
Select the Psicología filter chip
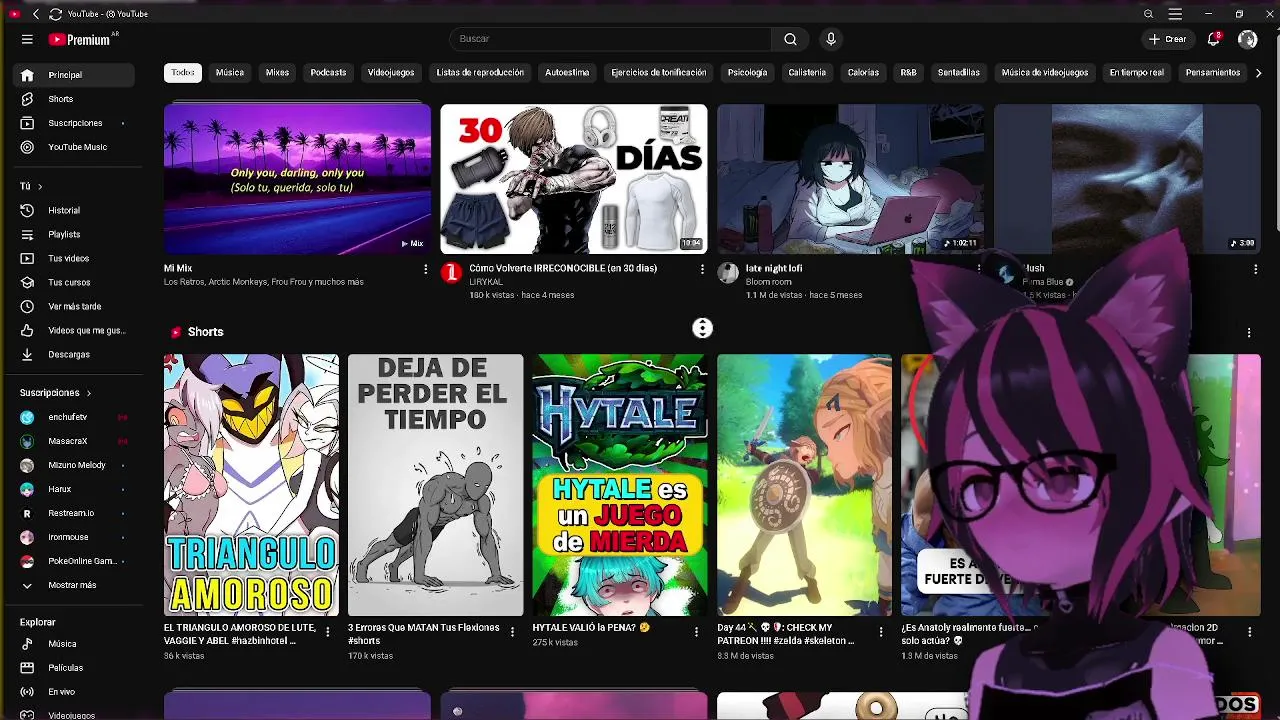coord(747,72)
